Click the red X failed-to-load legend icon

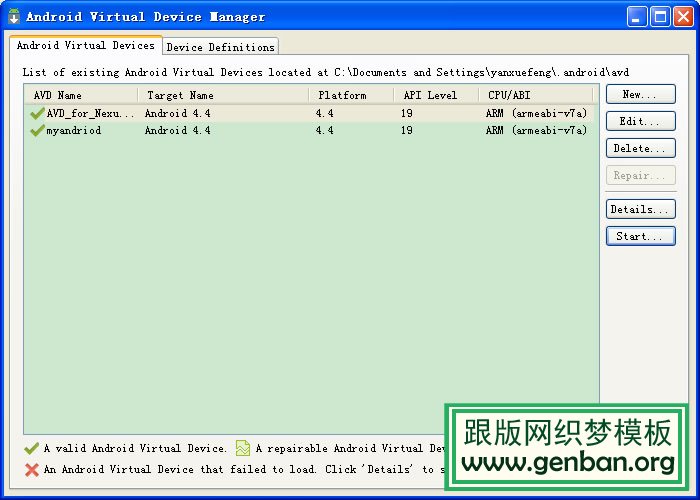click(x=32, y=469)
